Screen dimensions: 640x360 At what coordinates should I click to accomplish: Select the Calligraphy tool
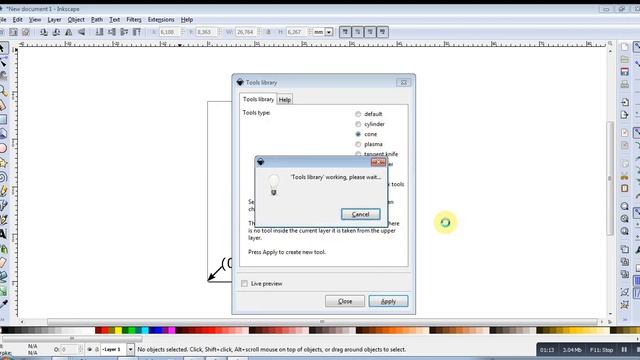pos(3,220)
